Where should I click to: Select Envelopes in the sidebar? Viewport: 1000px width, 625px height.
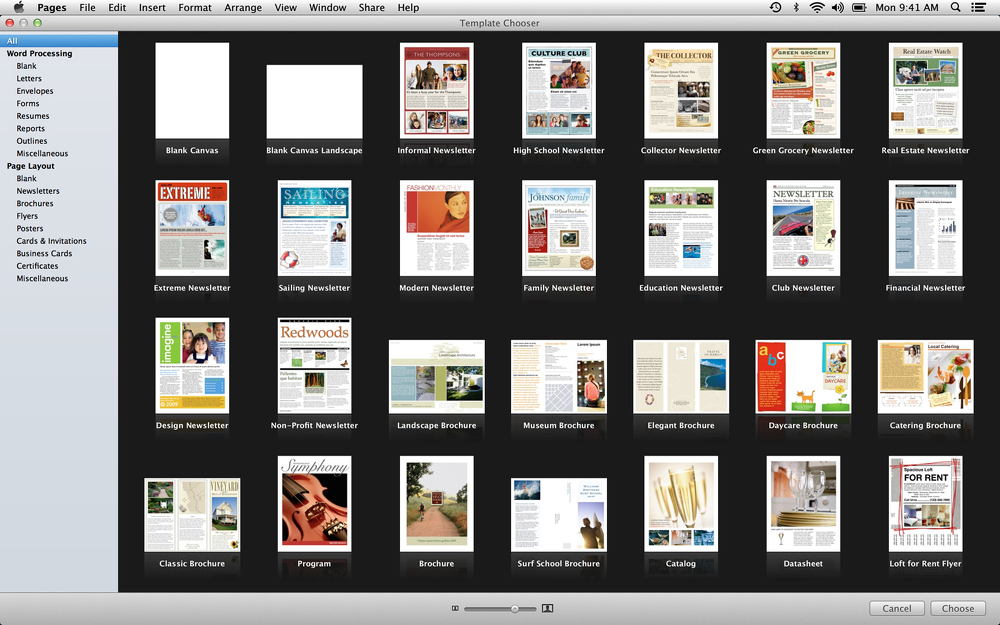(x=34, y=91)
